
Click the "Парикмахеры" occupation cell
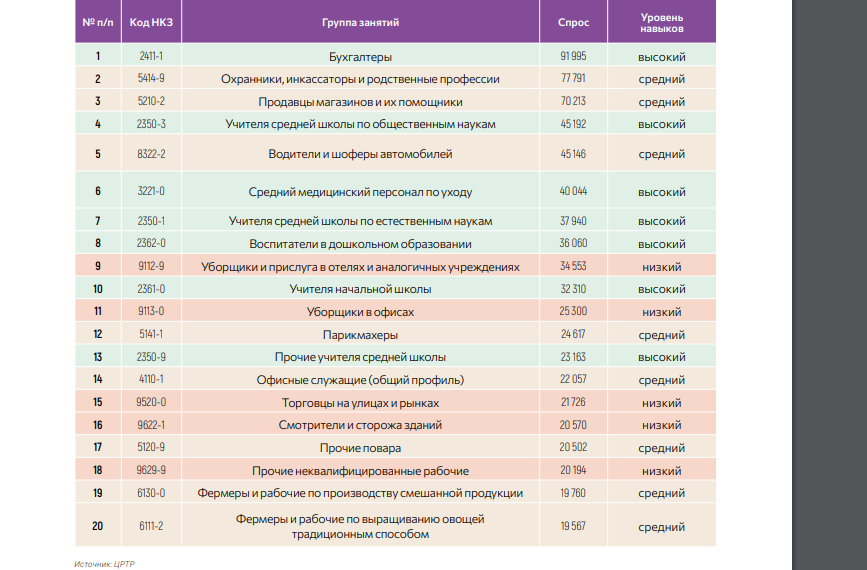(360, 334)
